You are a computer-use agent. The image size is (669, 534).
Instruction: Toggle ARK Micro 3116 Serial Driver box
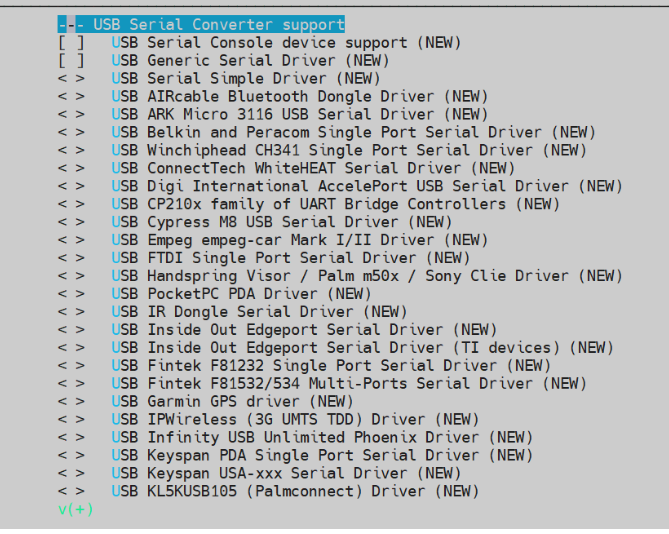pos(71,114)
